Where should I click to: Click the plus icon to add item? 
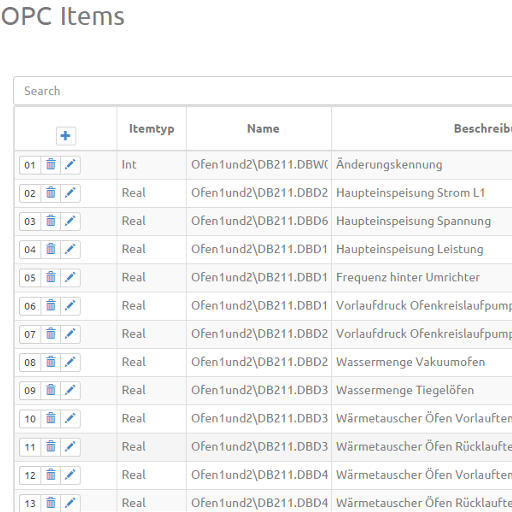66,136
